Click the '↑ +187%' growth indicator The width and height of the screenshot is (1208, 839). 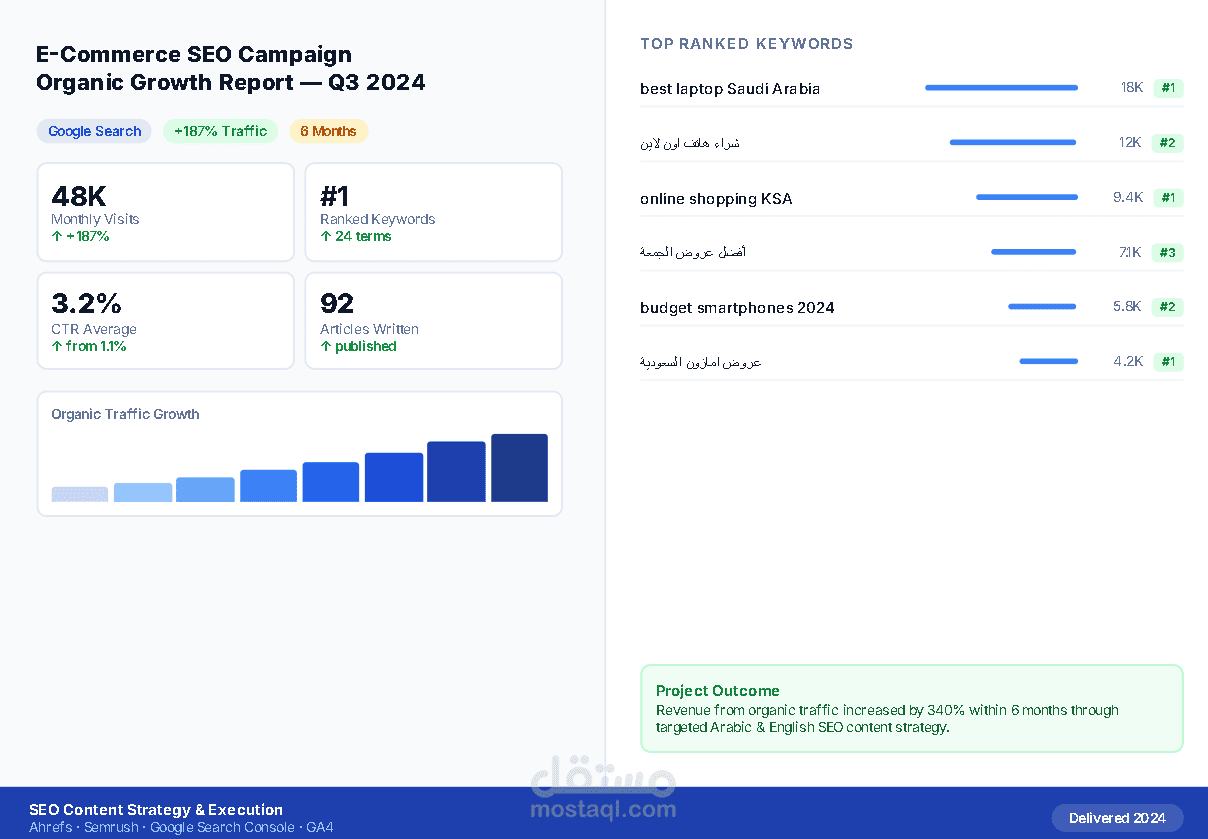pyautogui.click(x=80, y=237)
